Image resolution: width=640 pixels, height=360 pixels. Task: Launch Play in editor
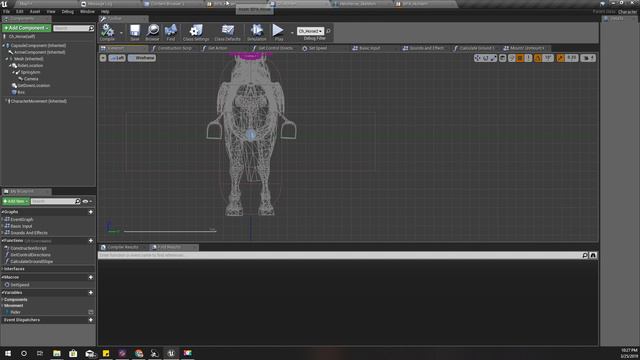coord(278,32)
